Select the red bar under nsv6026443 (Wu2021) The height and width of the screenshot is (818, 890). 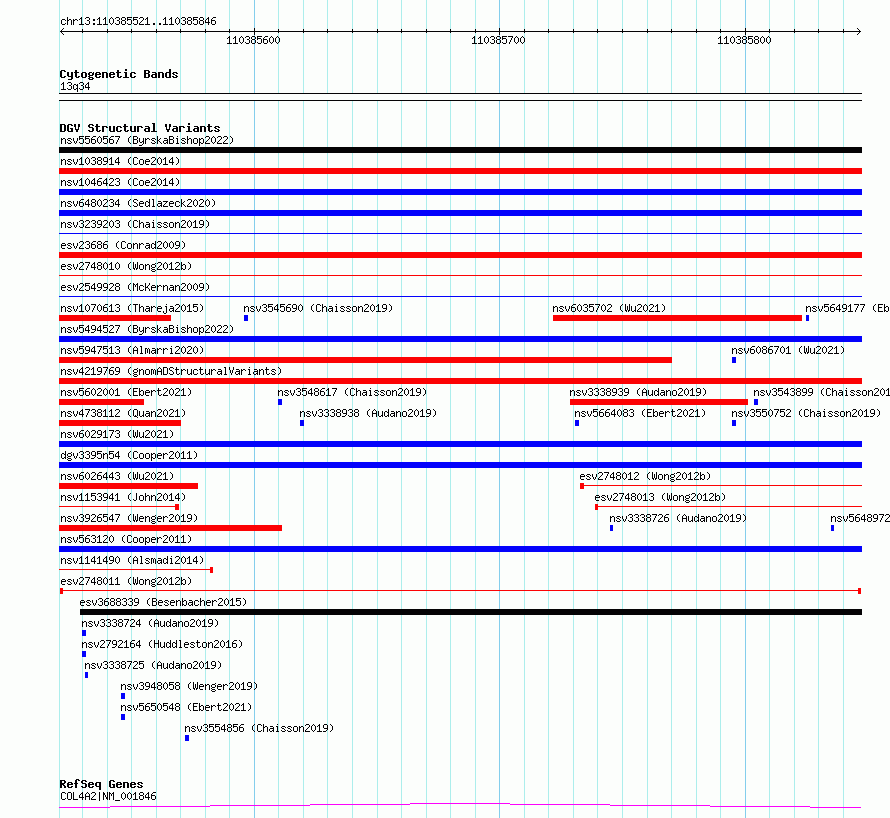[128, 486]
